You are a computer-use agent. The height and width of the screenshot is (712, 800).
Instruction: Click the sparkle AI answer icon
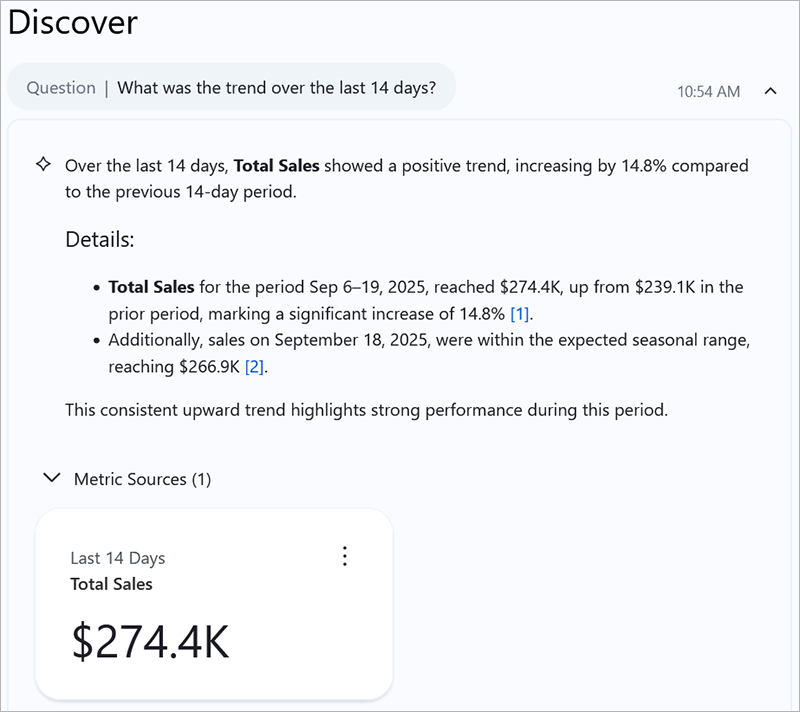(x=44, y=165)
